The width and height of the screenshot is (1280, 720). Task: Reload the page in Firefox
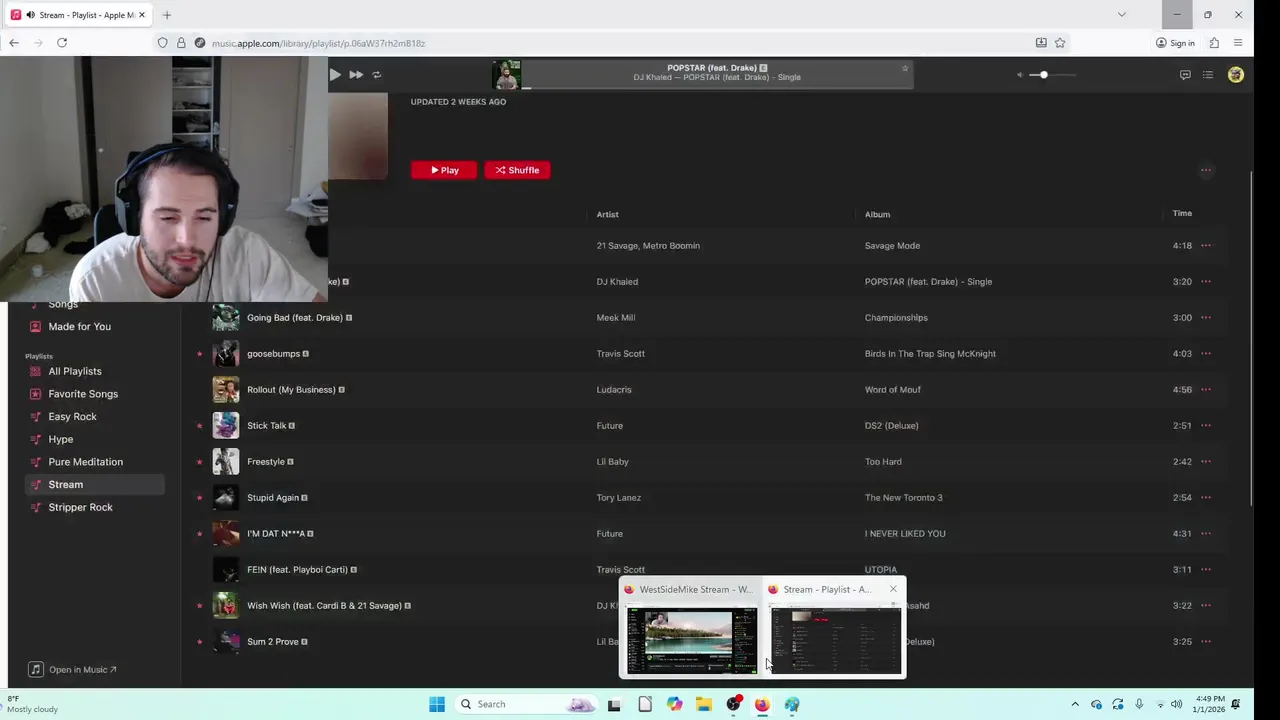[x=62, y=43]
